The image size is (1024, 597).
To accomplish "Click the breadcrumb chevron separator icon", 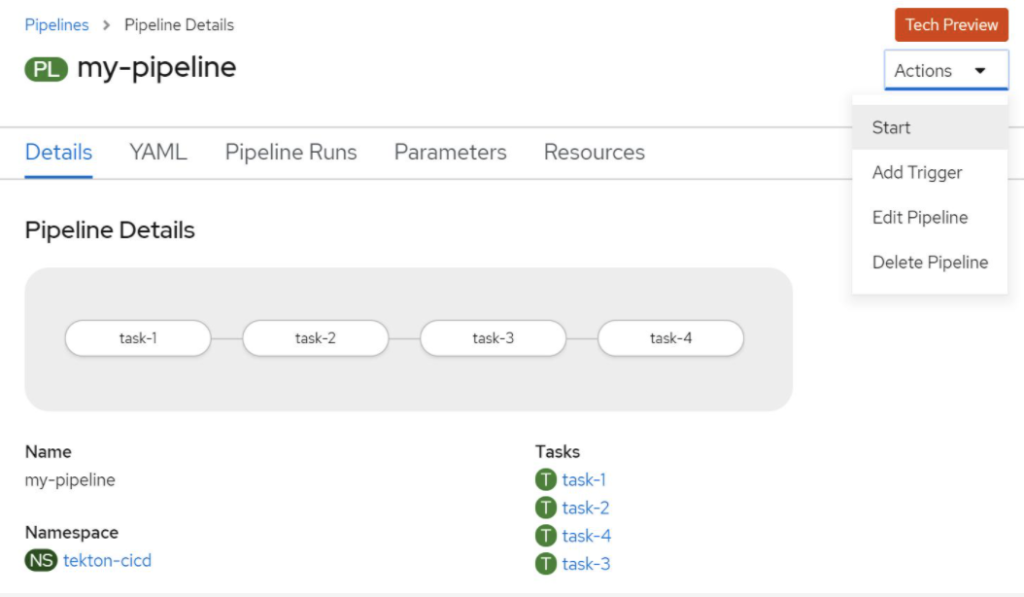I will point(106,25).
